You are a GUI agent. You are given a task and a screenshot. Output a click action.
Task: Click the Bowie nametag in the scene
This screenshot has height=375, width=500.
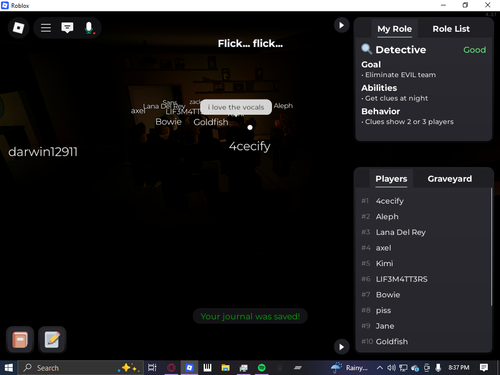[169, 122]
